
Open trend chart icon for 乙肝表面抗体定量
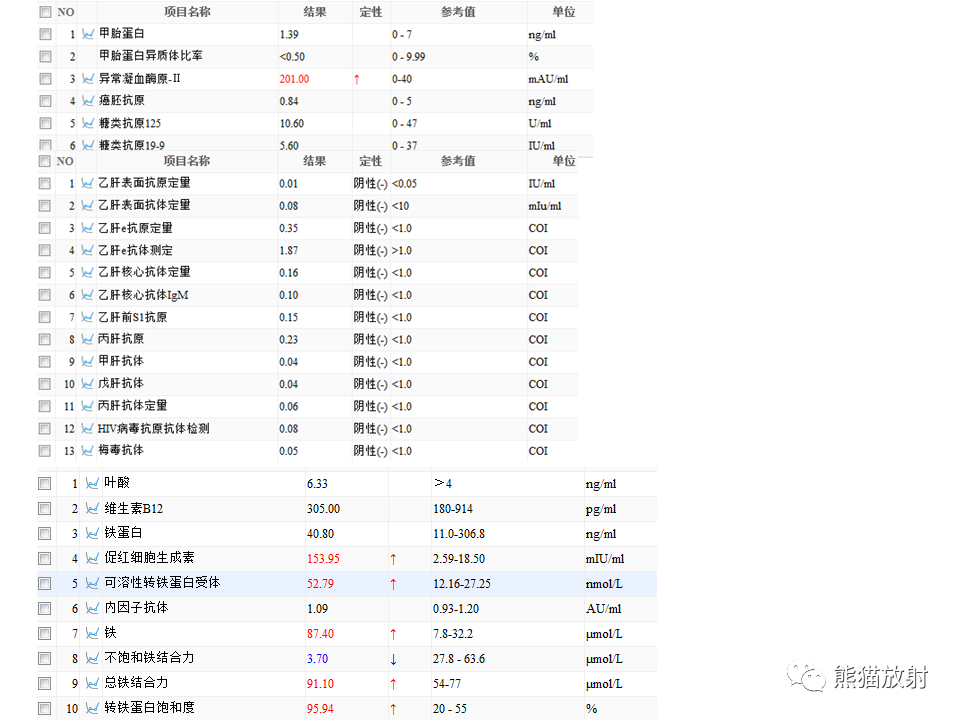click(x=88, y=205)
